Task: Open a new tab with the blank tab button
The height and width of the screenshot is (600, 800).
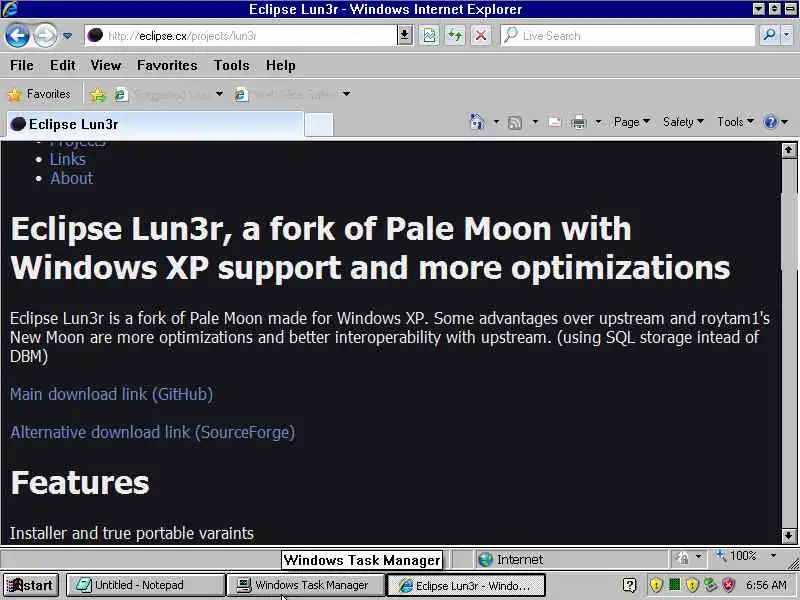Action: pos(319,125)
